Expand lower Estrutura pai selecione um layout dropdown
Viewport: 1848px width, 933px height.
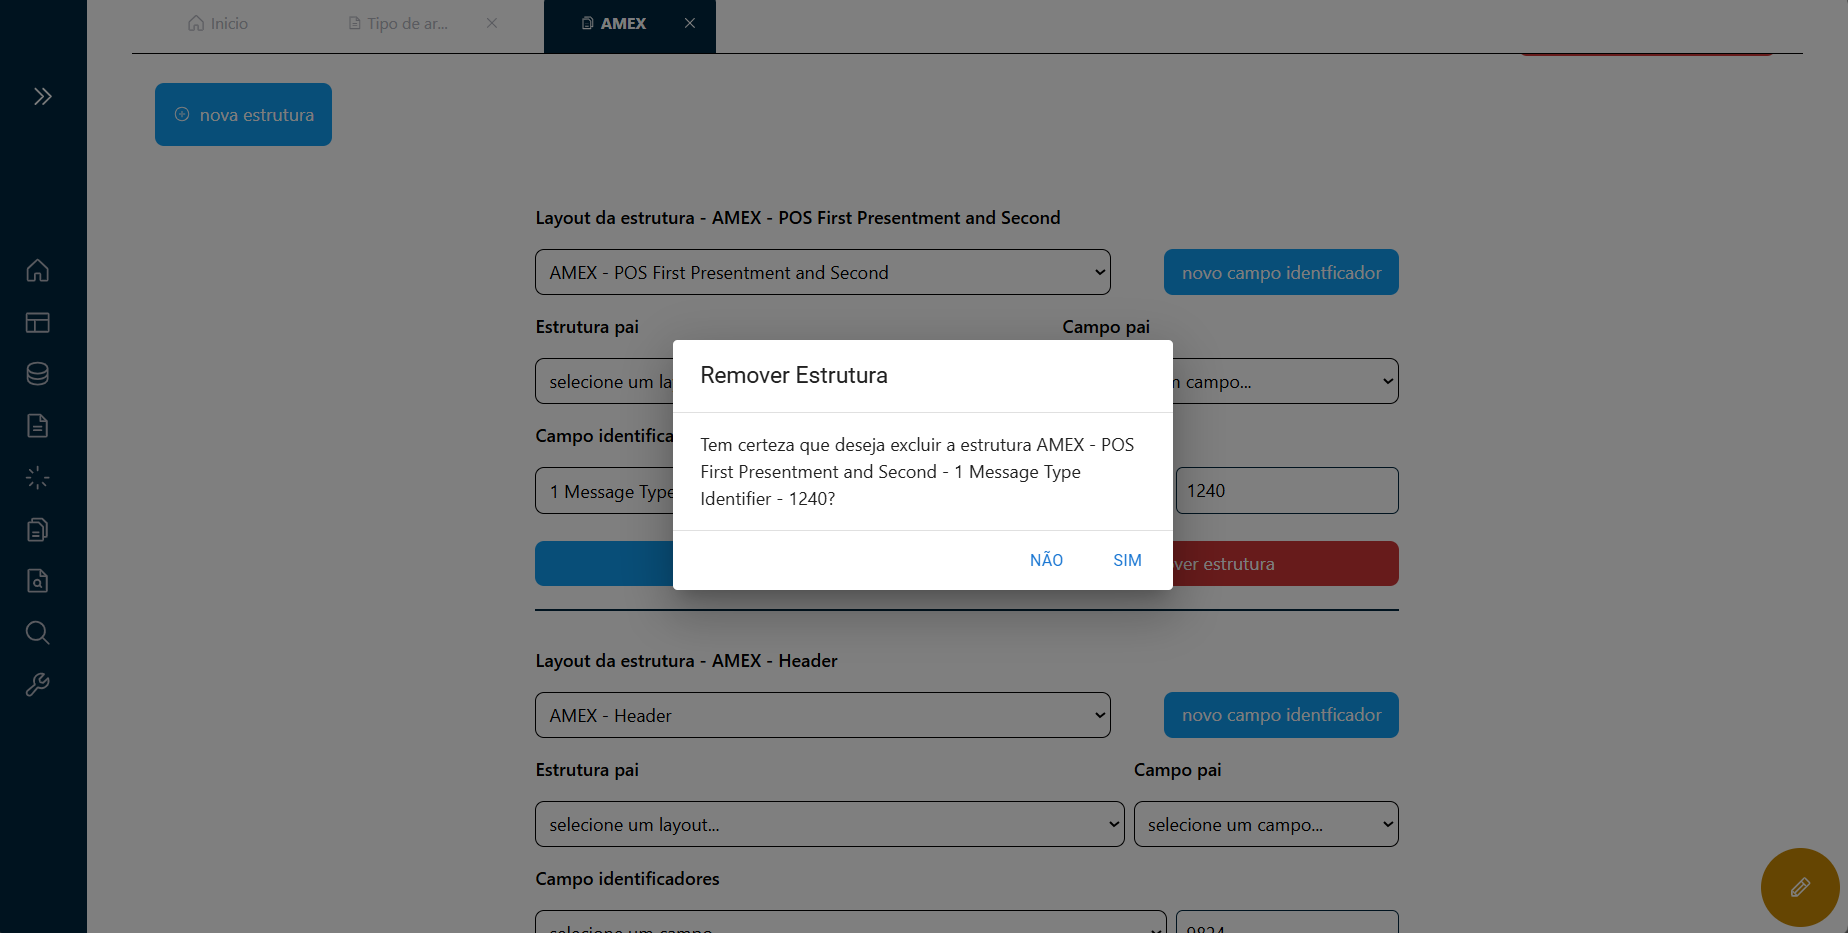pos(829,824)
